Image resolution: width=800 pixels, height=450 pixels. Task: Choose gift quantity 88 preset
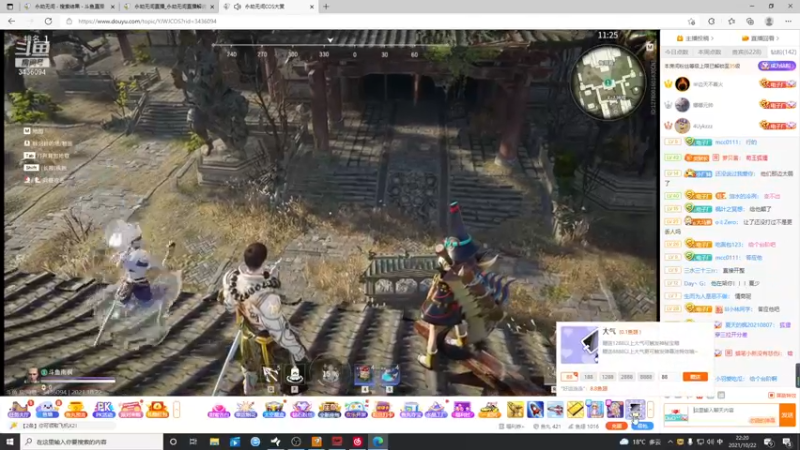pyautogui.click(x=569, y=377)
